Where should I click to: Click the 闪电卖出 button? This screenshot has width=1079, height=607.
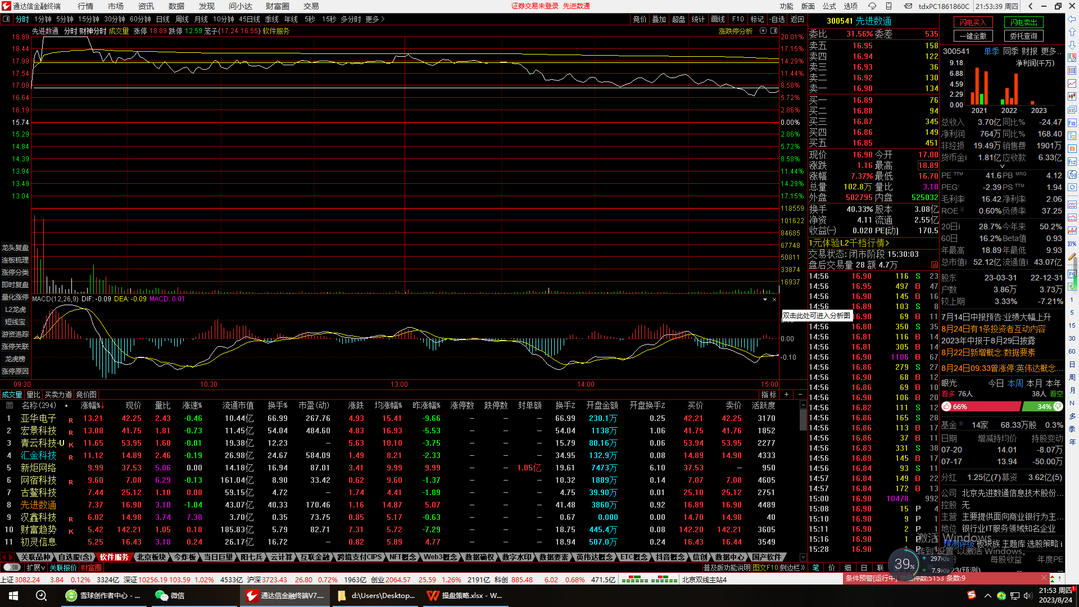tap(1023, 23)
